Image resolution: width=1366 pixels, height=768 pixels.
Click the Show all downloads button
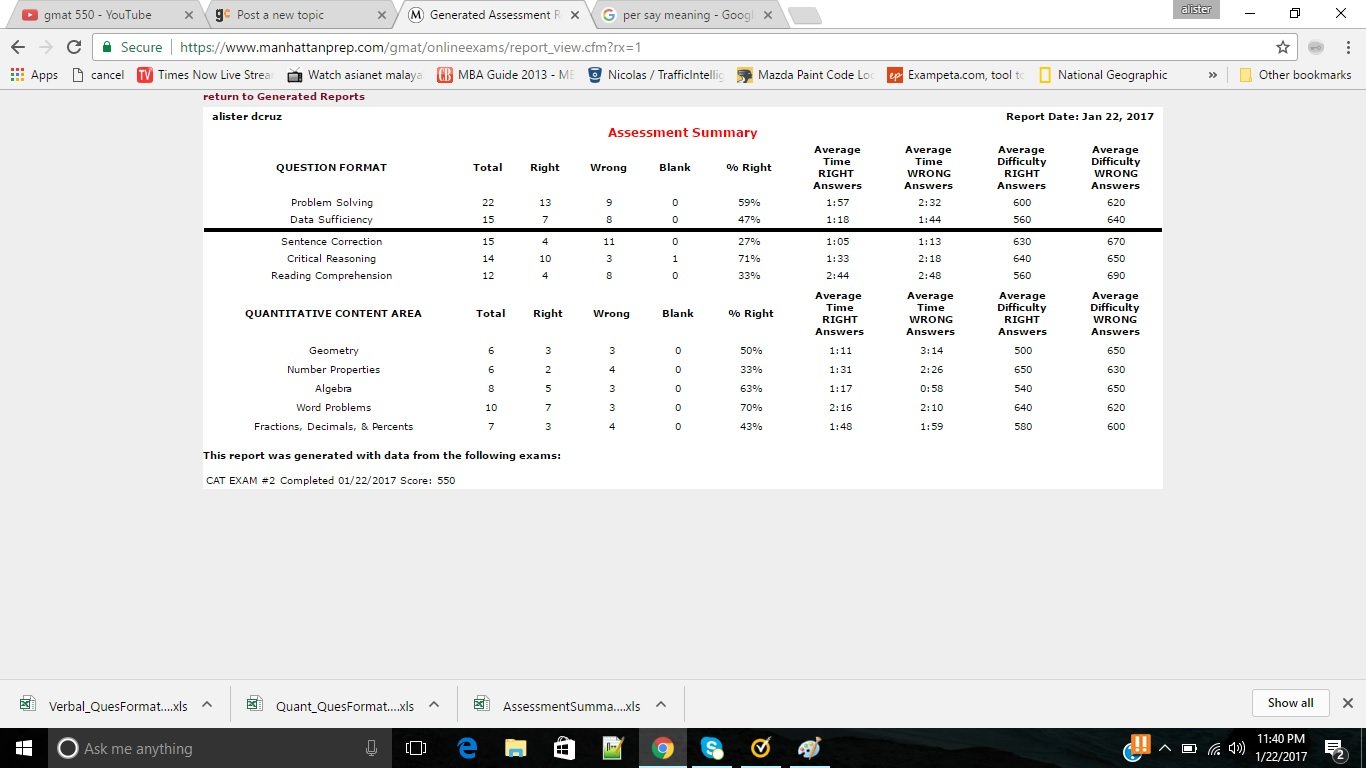pos(1290,703)
